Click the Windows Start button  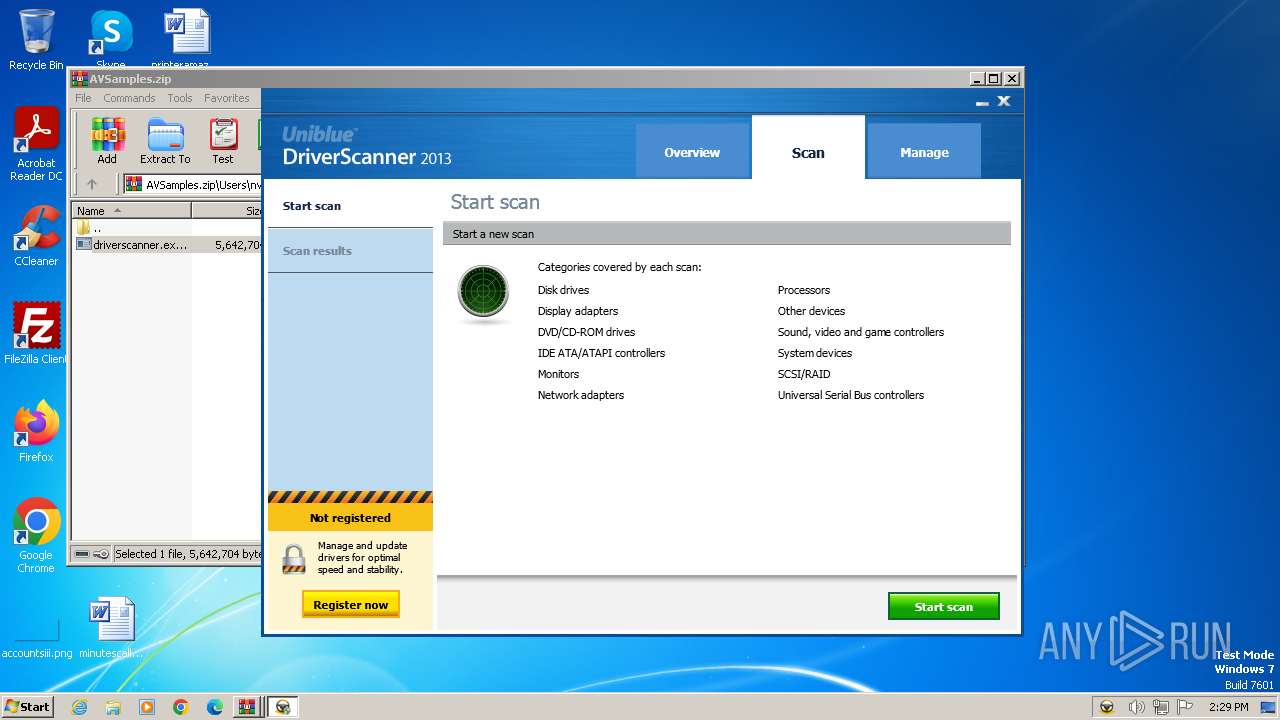[27, 706]
